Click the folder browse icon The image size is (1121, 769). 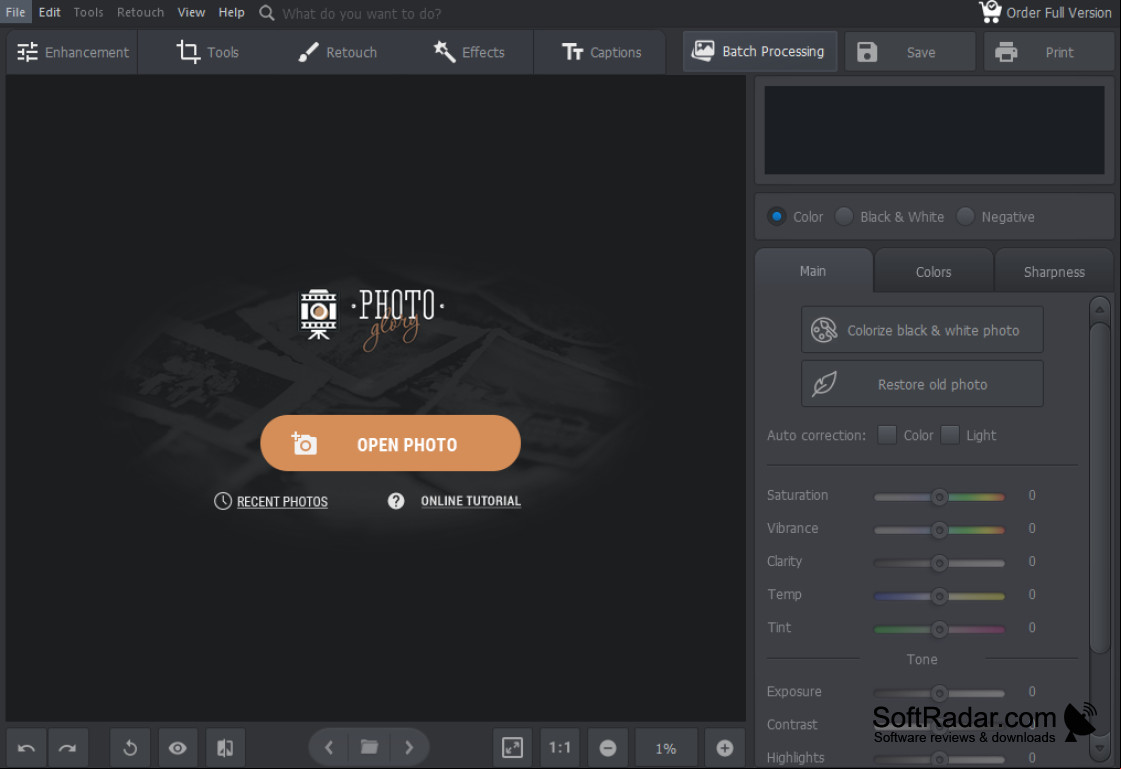pyautogui.click(x=369, y=748)
